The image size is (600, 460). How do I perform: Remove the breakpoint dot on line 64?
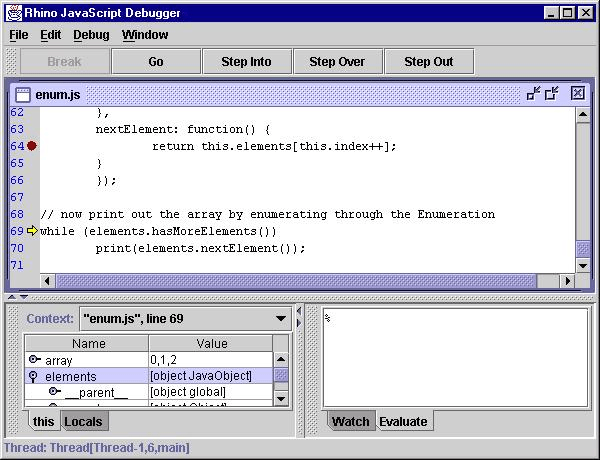tap(31, 146)
